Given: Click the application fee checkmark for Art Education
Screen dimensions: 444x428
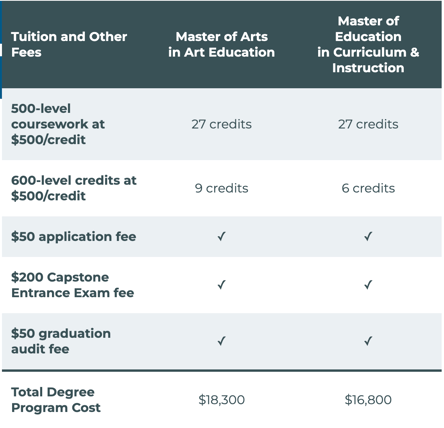Looking at the screenshot, I should click(221, 236).
